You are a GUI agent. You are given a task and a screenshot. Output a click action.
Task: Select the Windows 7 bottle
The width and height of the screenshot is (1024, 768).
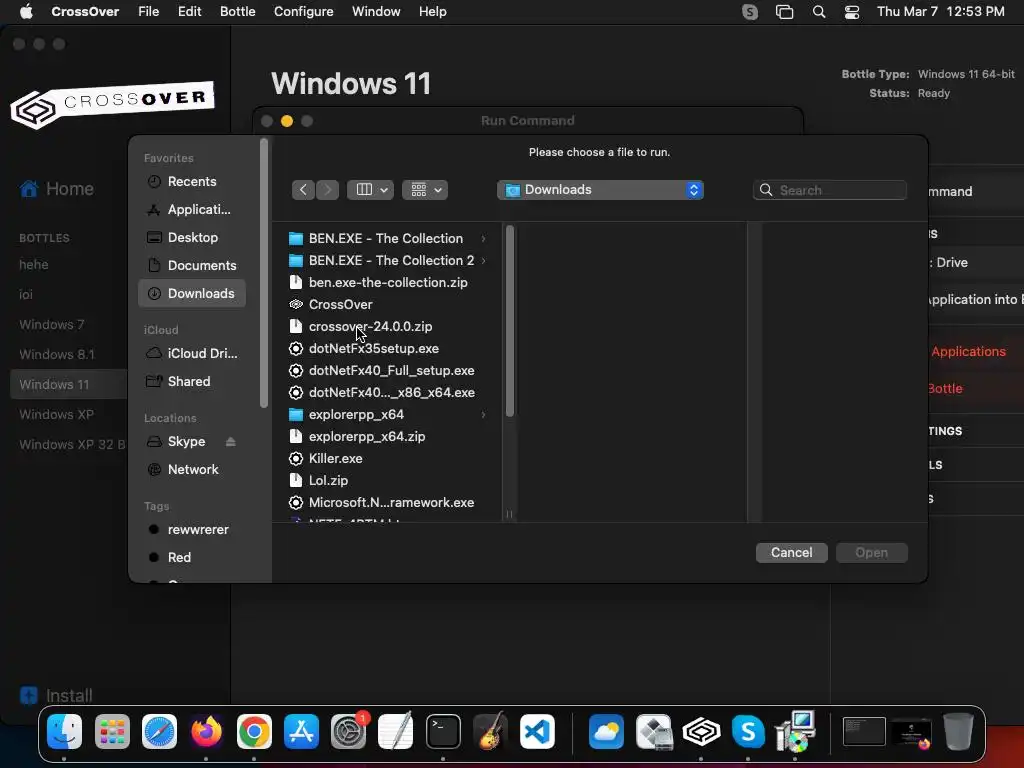52,325
